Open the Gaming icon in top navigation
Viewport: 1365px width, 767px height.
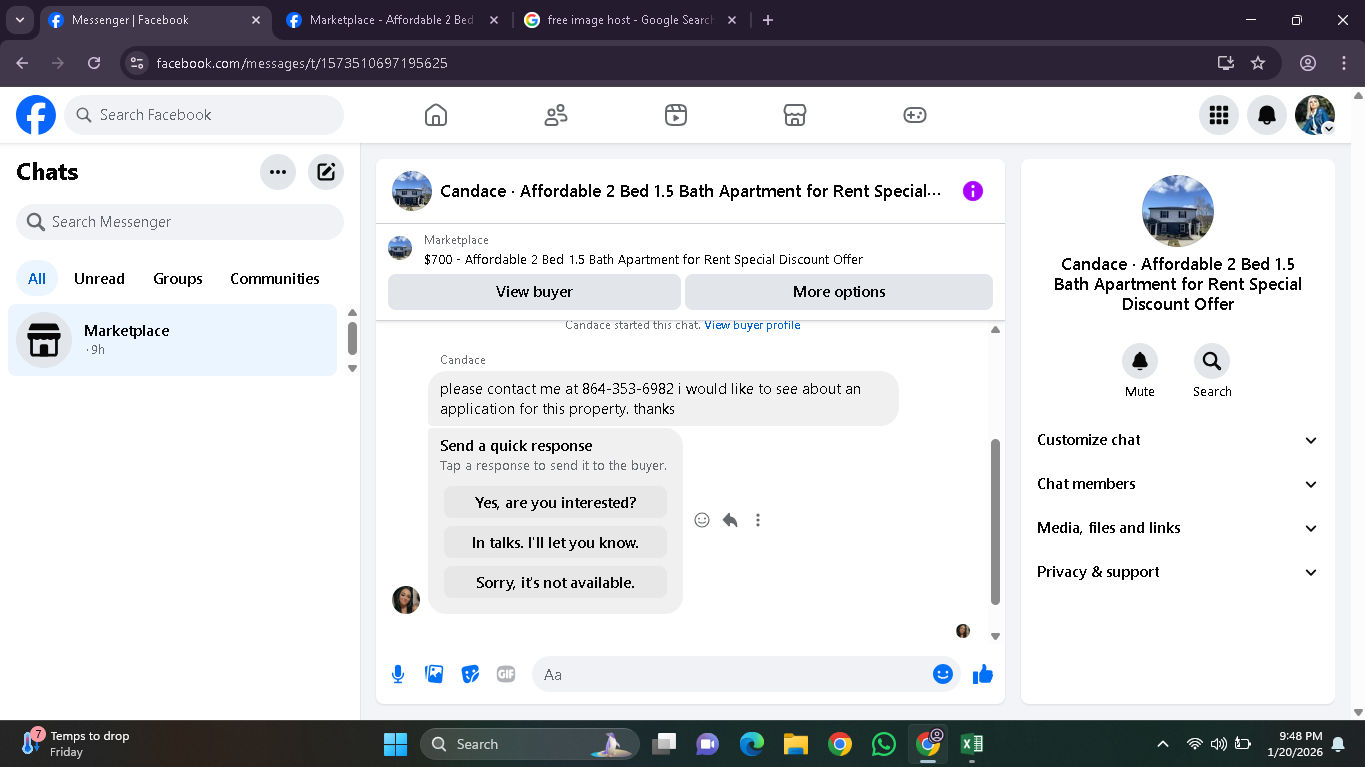[915, 115]
